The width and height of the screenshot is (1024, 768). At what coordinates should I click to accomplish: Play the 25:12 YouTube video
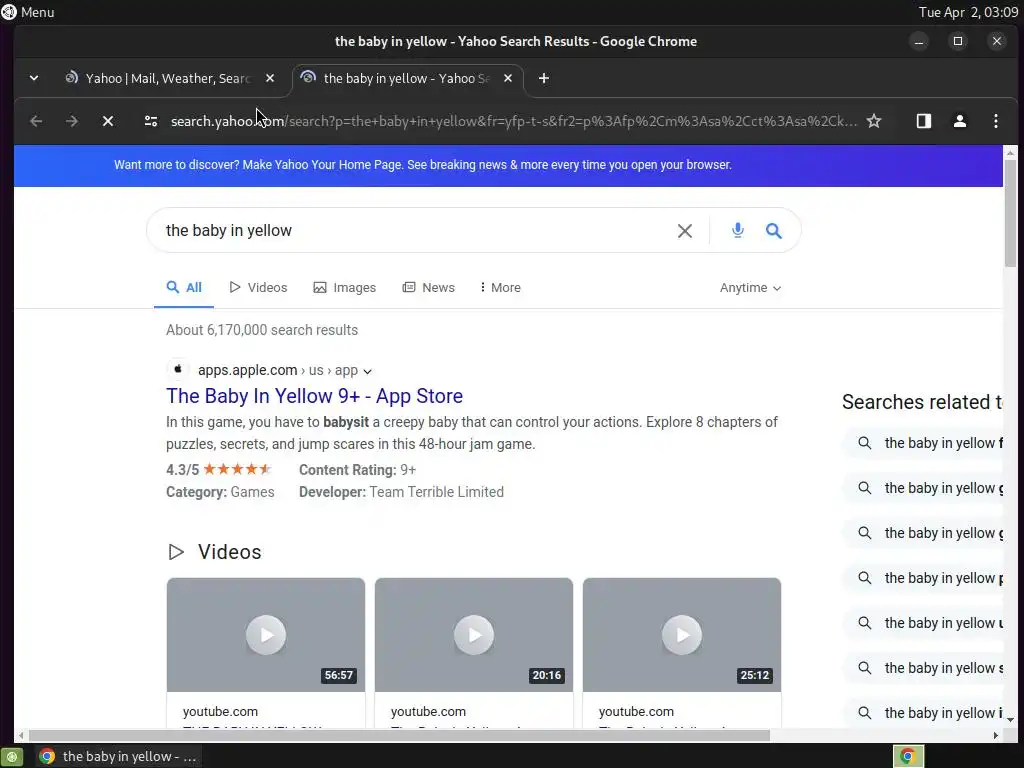(682, 634)
